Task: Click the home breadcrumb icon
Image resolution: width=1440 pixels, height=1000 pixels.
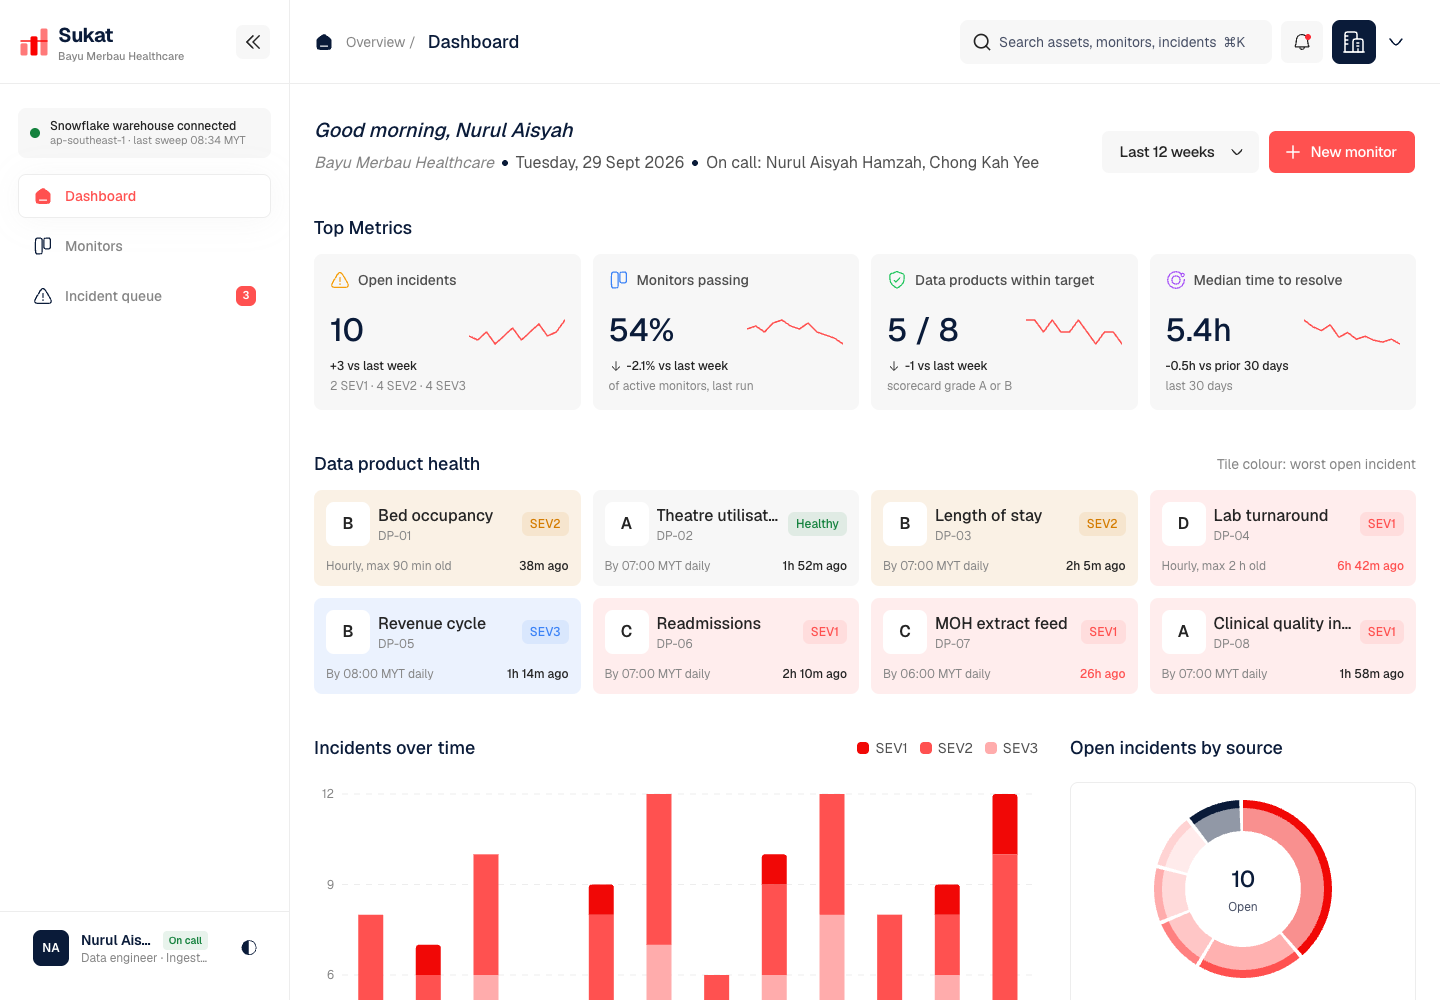Action: click(324, 42)
